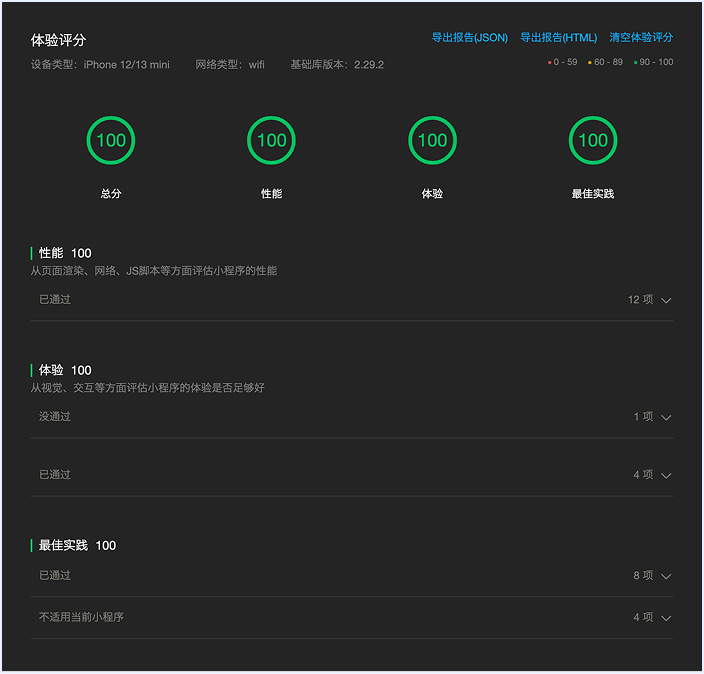Click the red 0 - 59 legend dot
This screenshot has width=704, height=674.
click(x=549, y=63)
